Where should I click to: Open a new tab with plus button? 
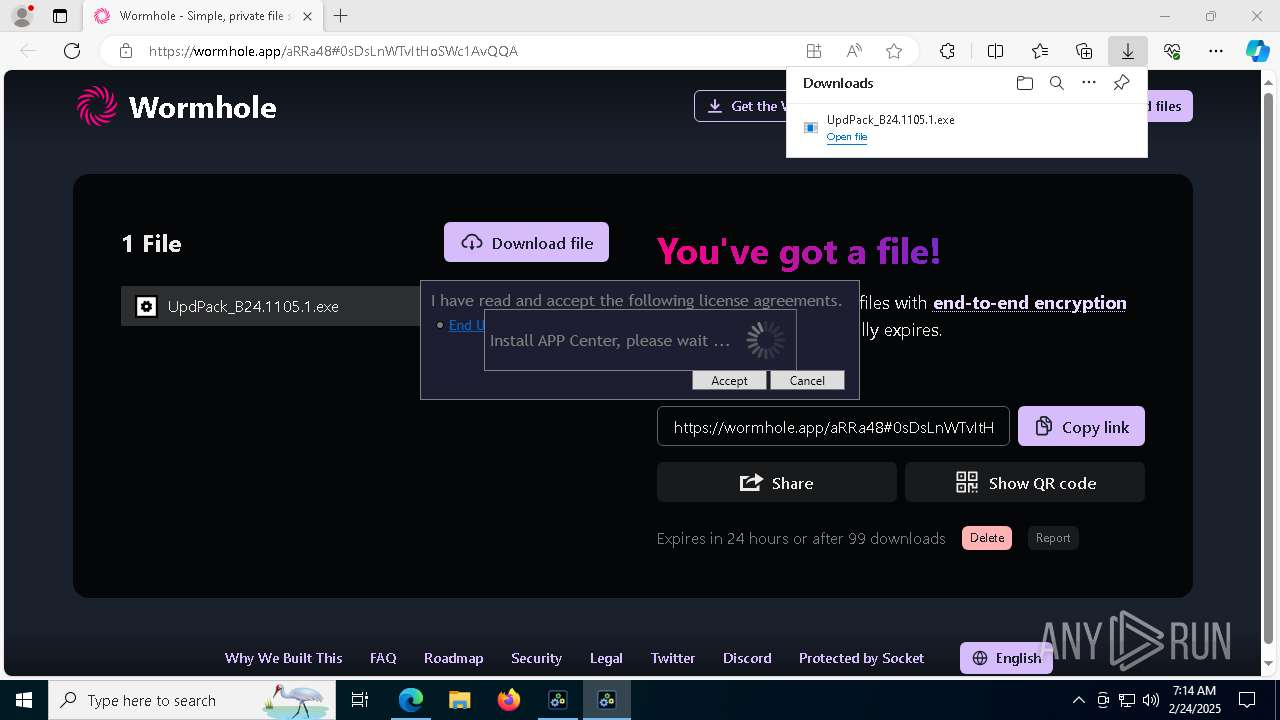tap(341, 16)
